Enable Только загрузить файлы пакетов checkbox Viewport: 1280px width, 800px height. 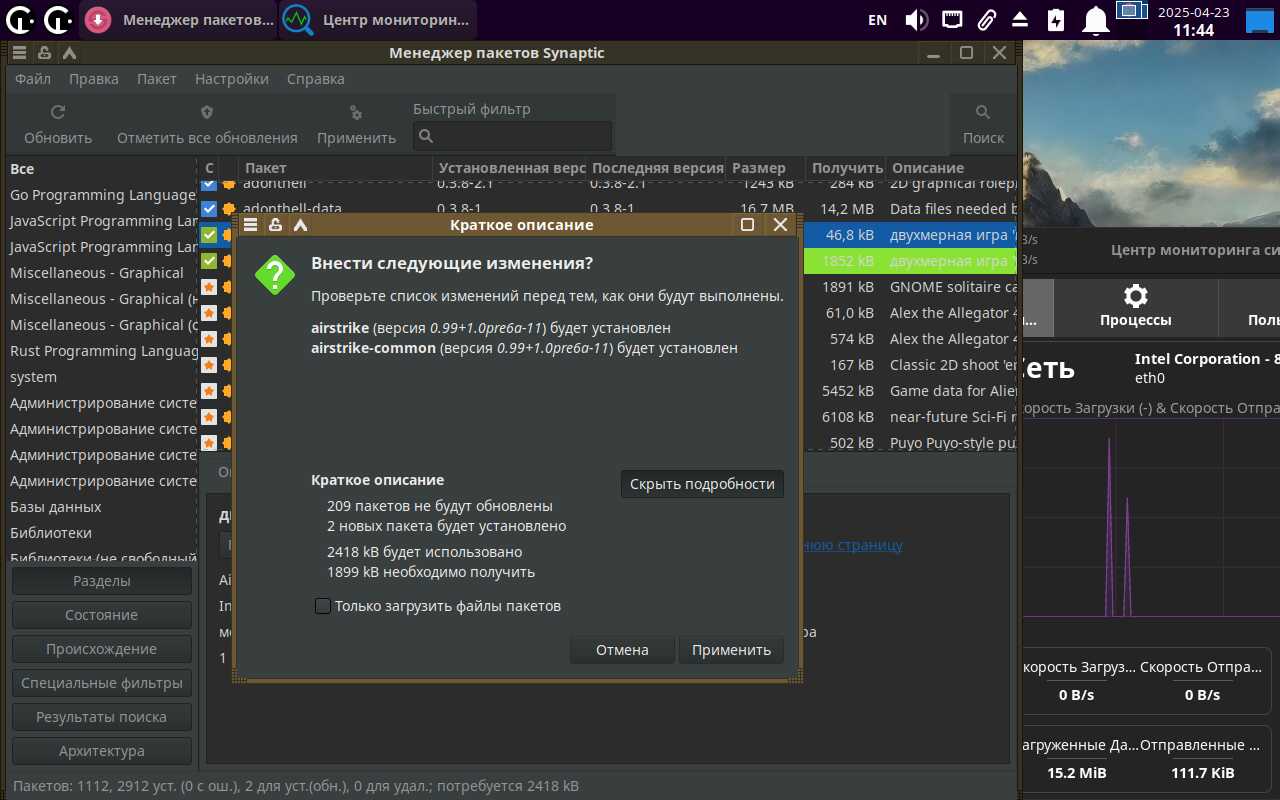point(323,606)
